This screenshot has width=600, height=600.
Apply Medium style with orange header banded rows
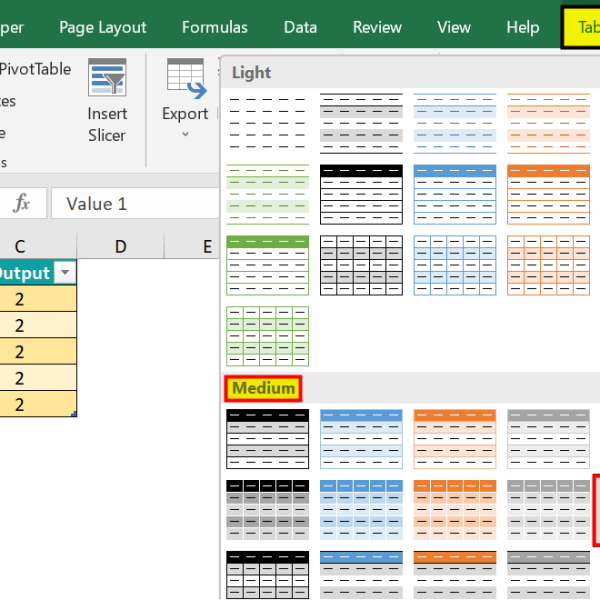pos(455,439)
